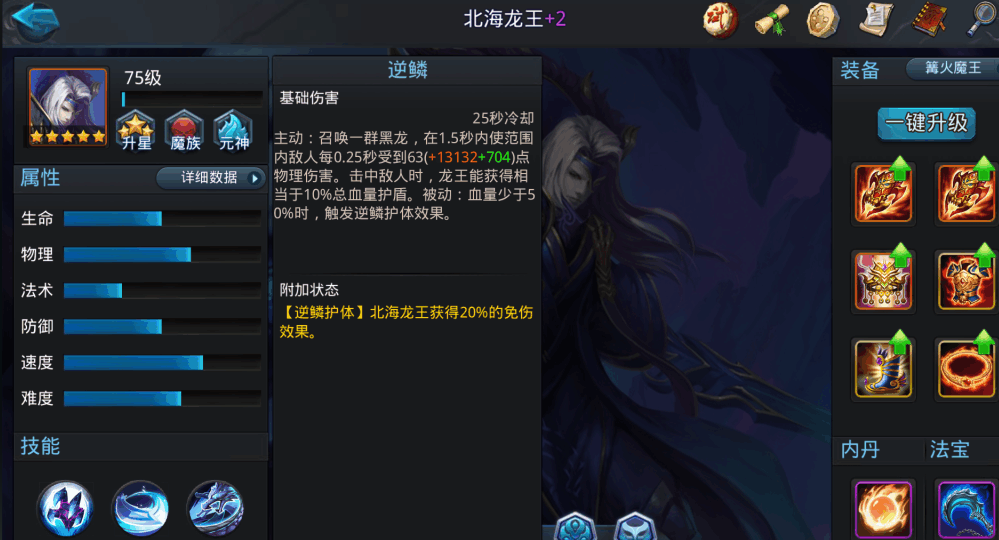Go back using the blue arrow
Viewport: 999px width, 540px height.
click(x=35, y=20)
